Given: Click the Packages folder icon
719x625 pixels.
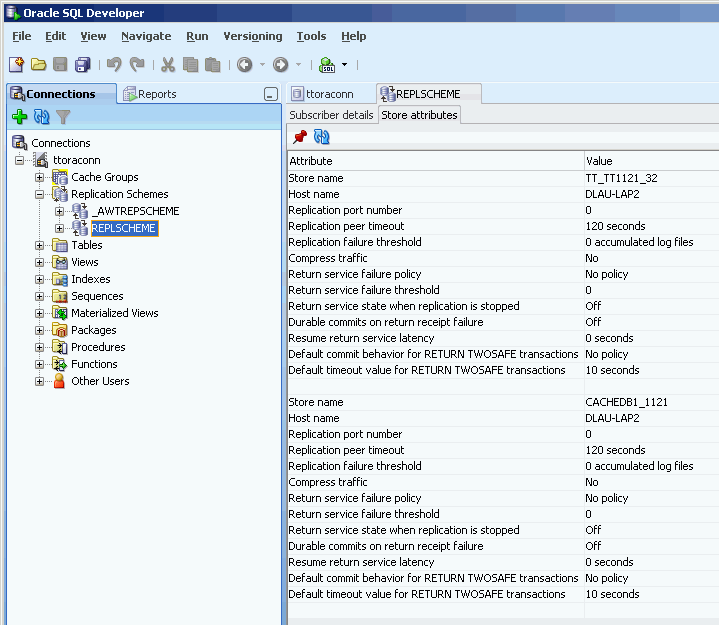Looking at the screenshot, I should click(60, 330).
